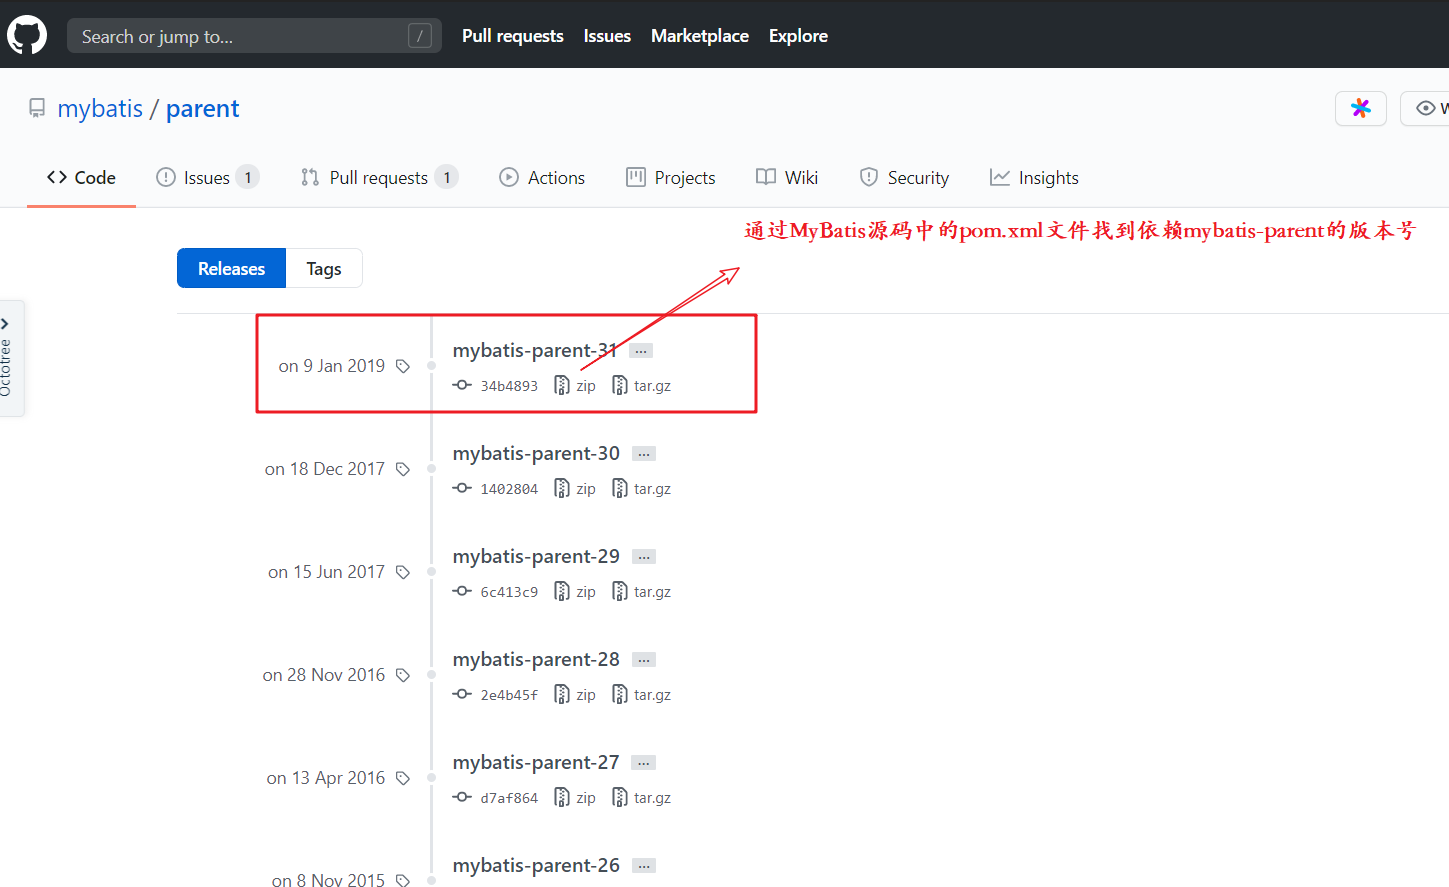Open the mybatis-parent-28 tag
This screenshot has width=1449, height=887.
click(536, 659)
